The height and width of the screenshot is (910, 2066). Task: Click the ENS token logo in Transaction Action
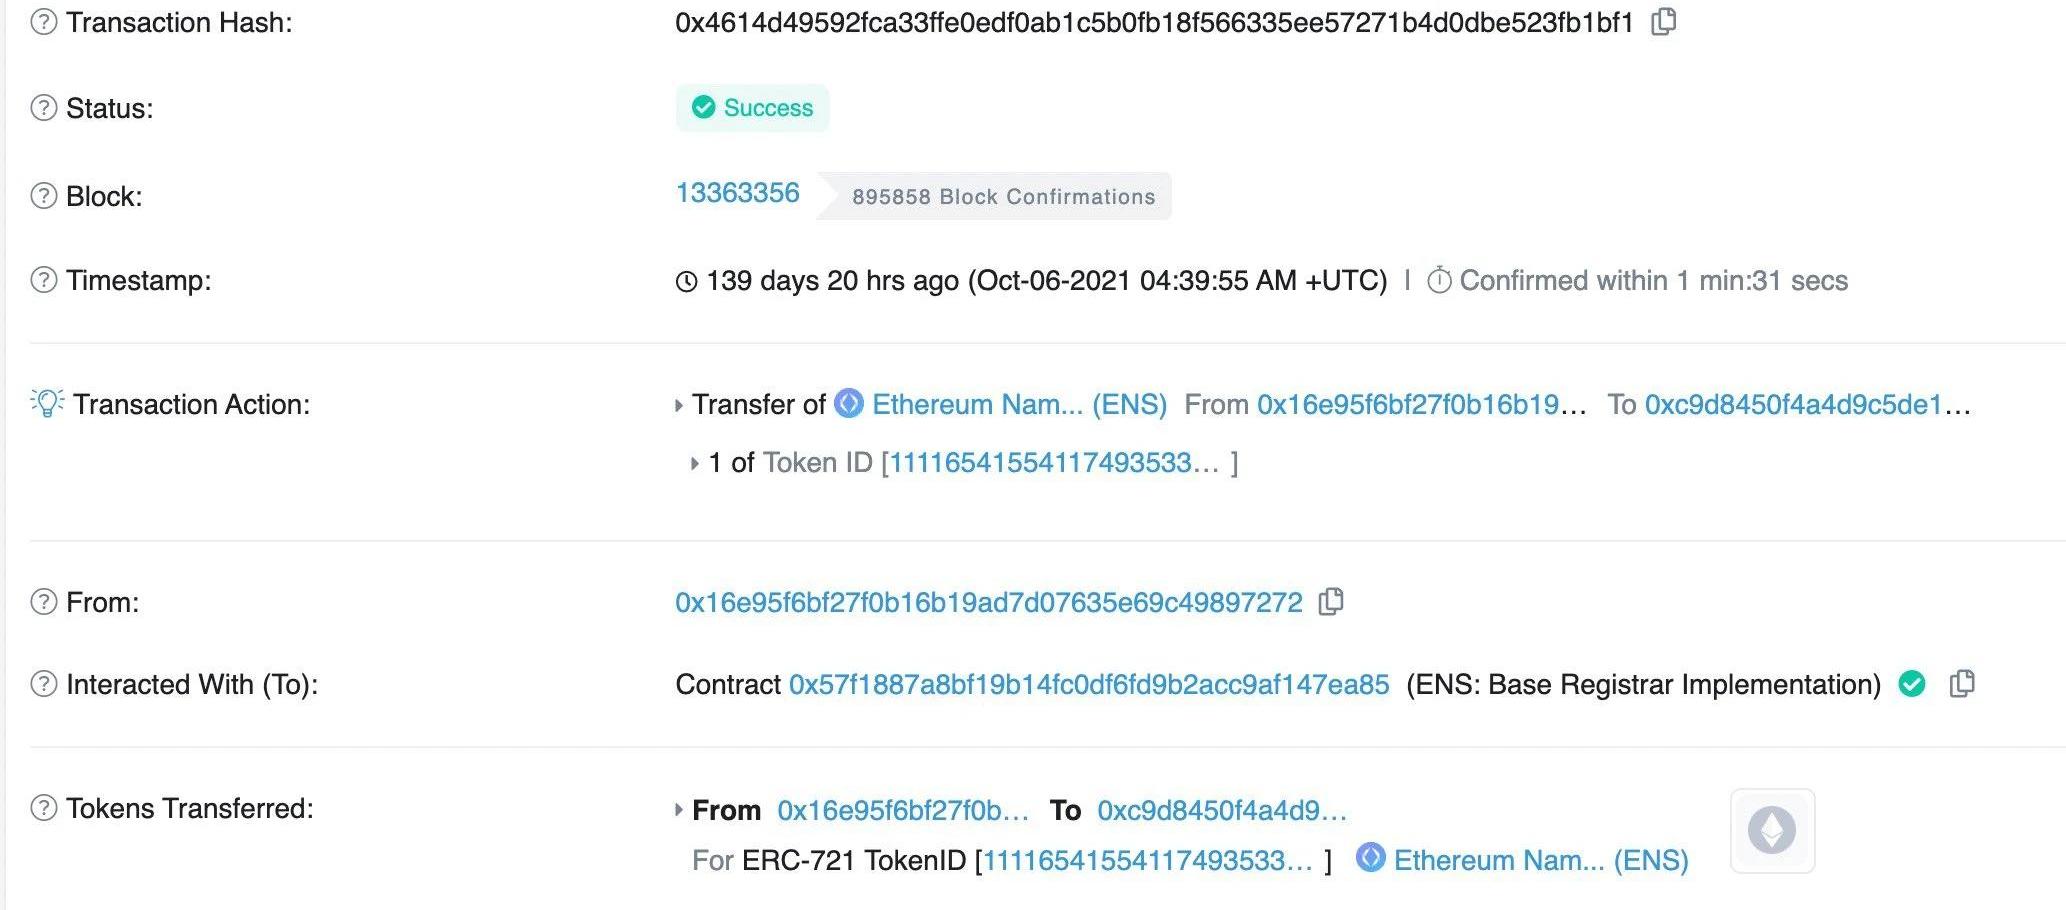[x=849, y=403]
